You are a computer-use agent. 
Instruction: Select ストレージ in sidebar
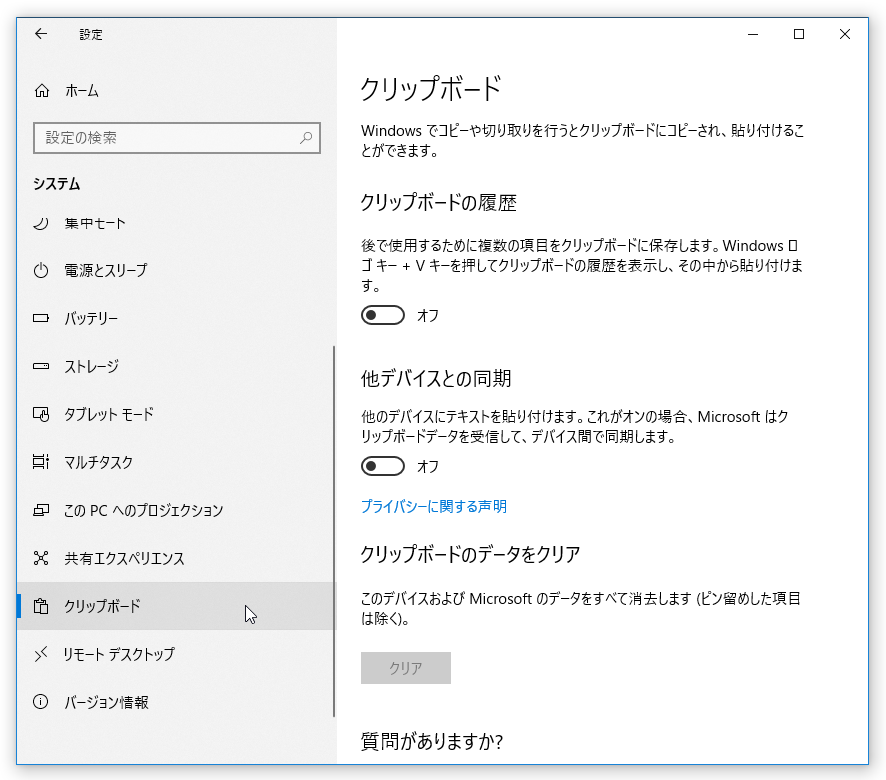point(175,366)
